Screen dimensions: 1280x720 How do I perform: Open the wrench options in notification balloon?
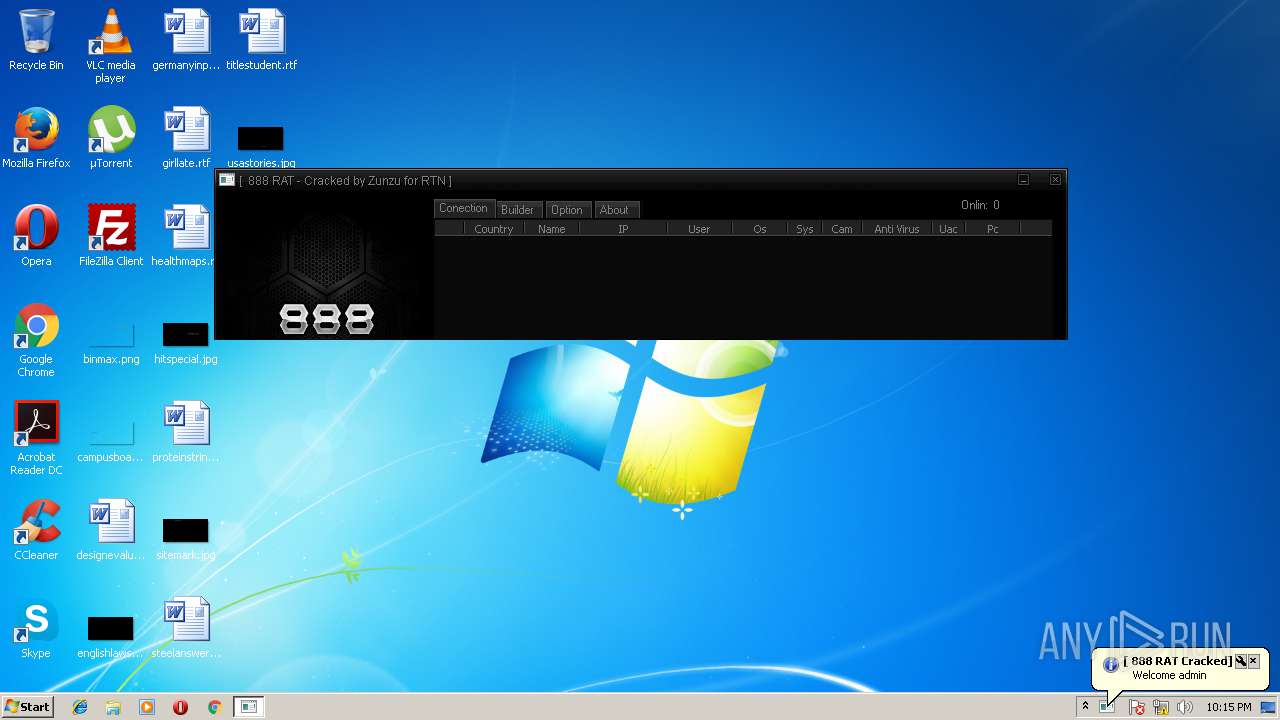click(x=1240, y=661)
